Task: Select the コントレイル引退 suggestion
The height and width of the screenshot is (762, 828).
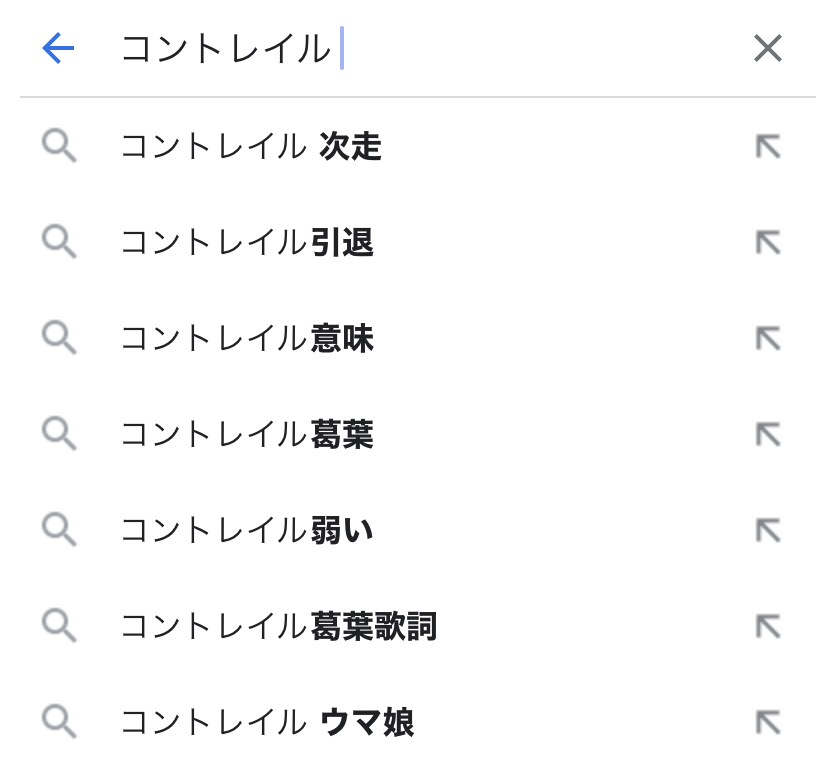Action: [x=247, y=243]
